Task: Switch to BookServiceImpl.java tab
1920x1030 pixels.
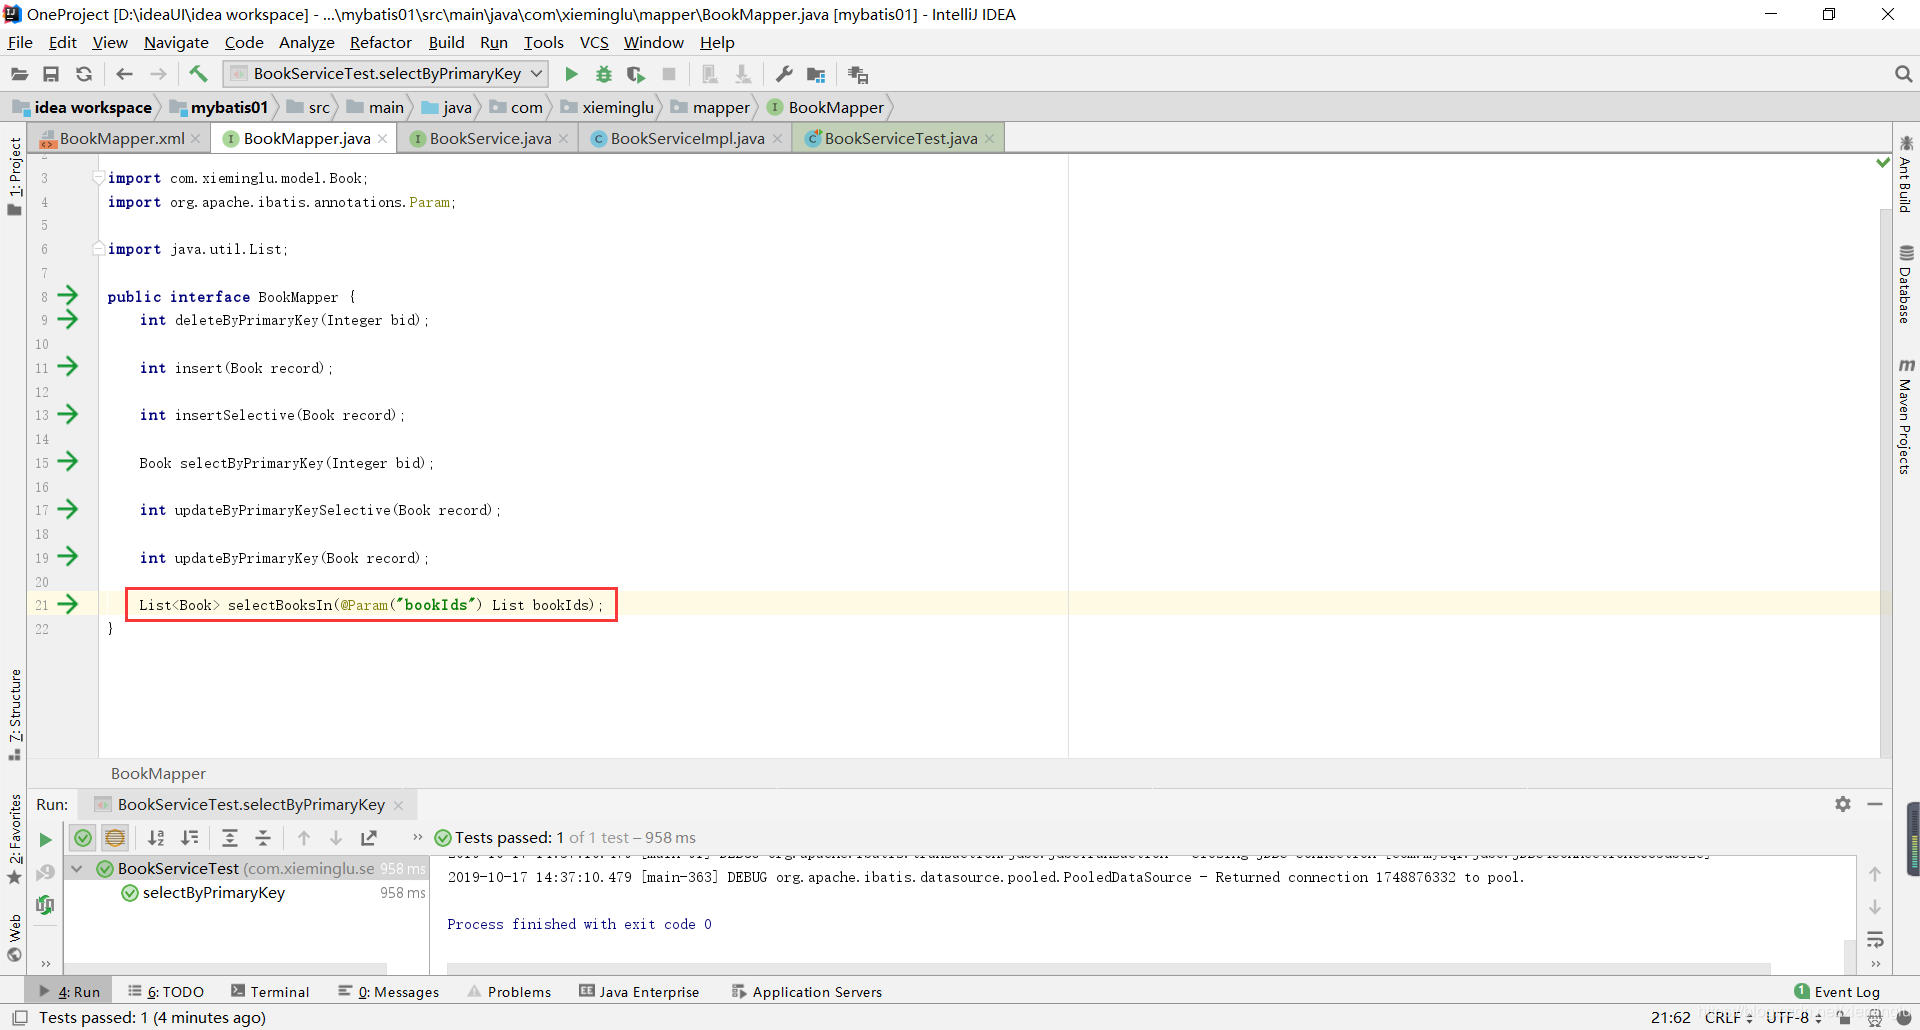Action: coord(687,138)
